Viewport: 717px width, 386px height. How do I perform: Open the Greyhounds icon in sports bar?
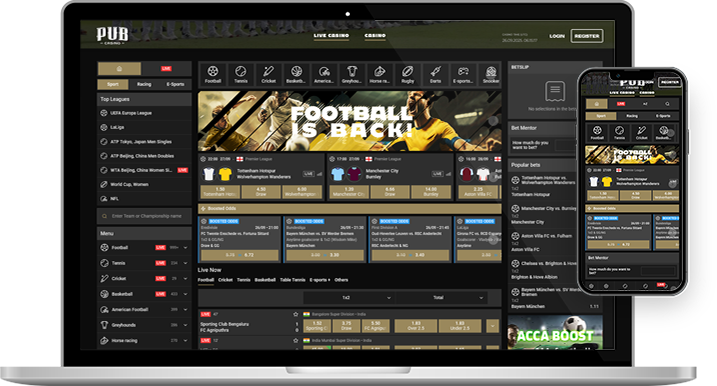[352, 74]
